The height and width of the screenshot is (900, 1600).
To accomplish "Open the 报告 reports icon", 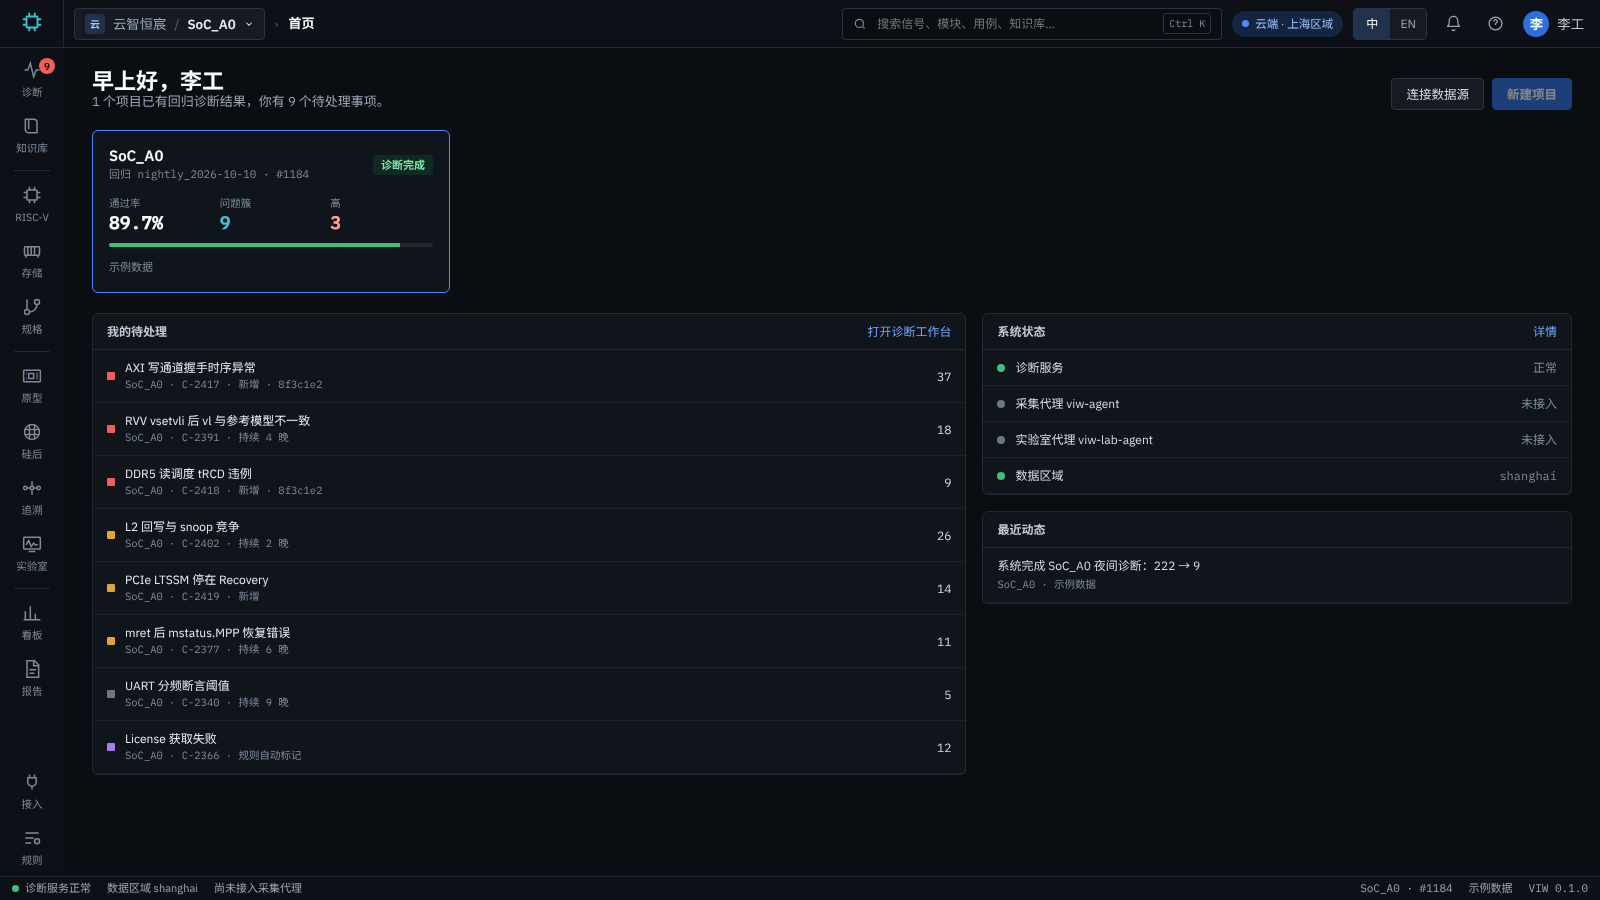I will click(x=32, y=678).
